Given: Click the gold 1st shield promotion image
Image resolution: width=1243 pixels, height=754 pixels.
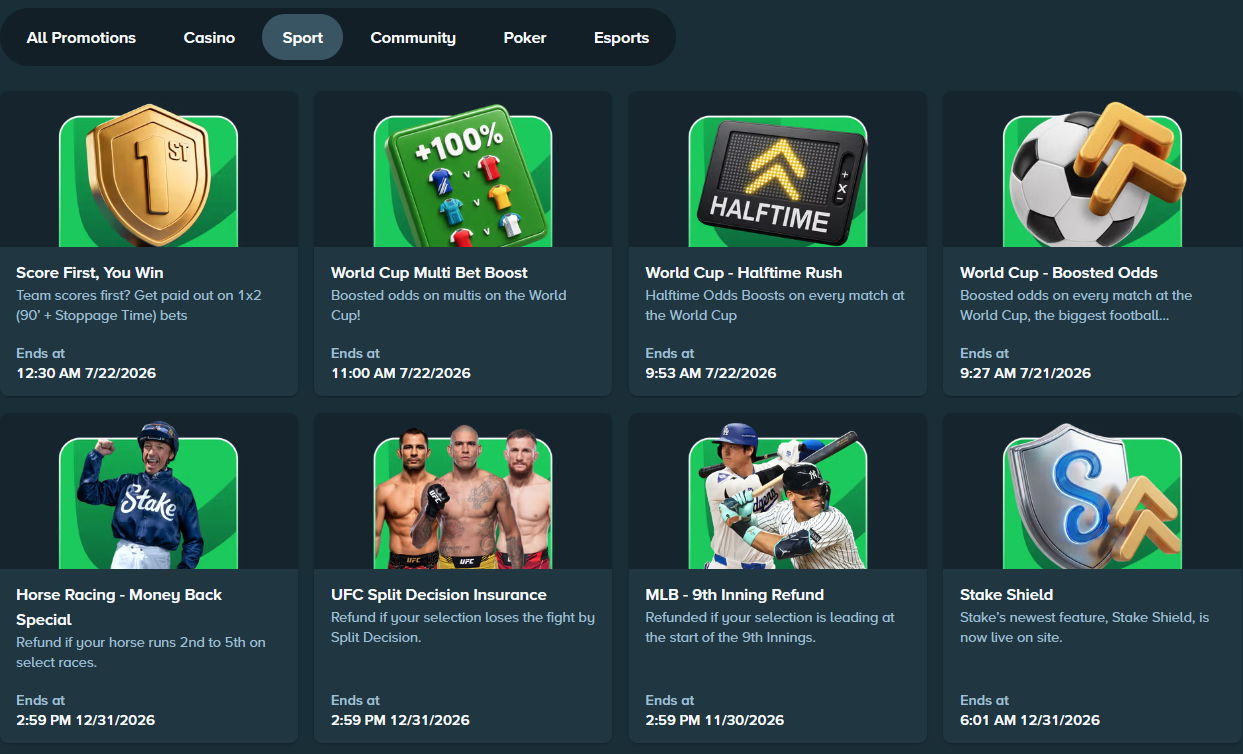Looking at the screenshot, I should [149, 175].
